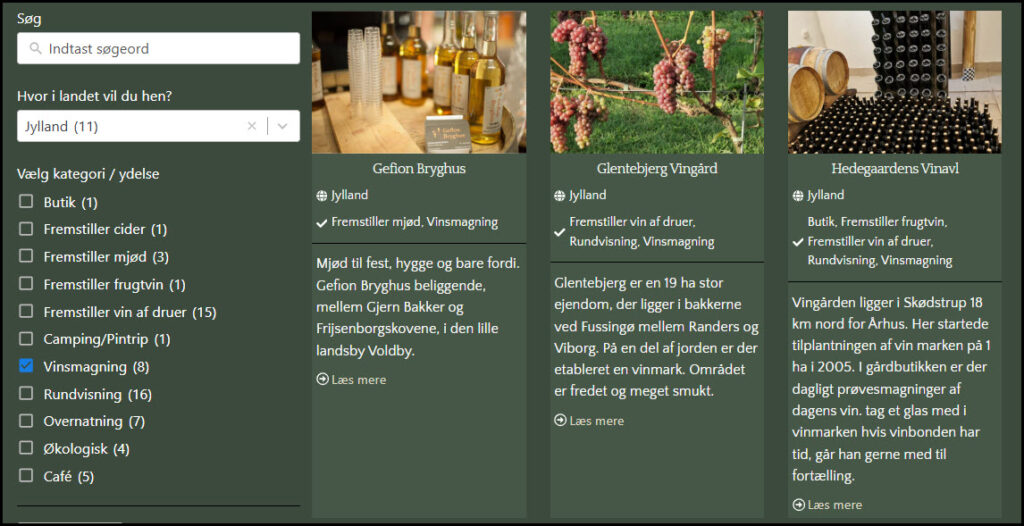Check the Fremstiller vin af druer option
The width and height of the screenshot is (1024, 526).
tap(26, 311)
